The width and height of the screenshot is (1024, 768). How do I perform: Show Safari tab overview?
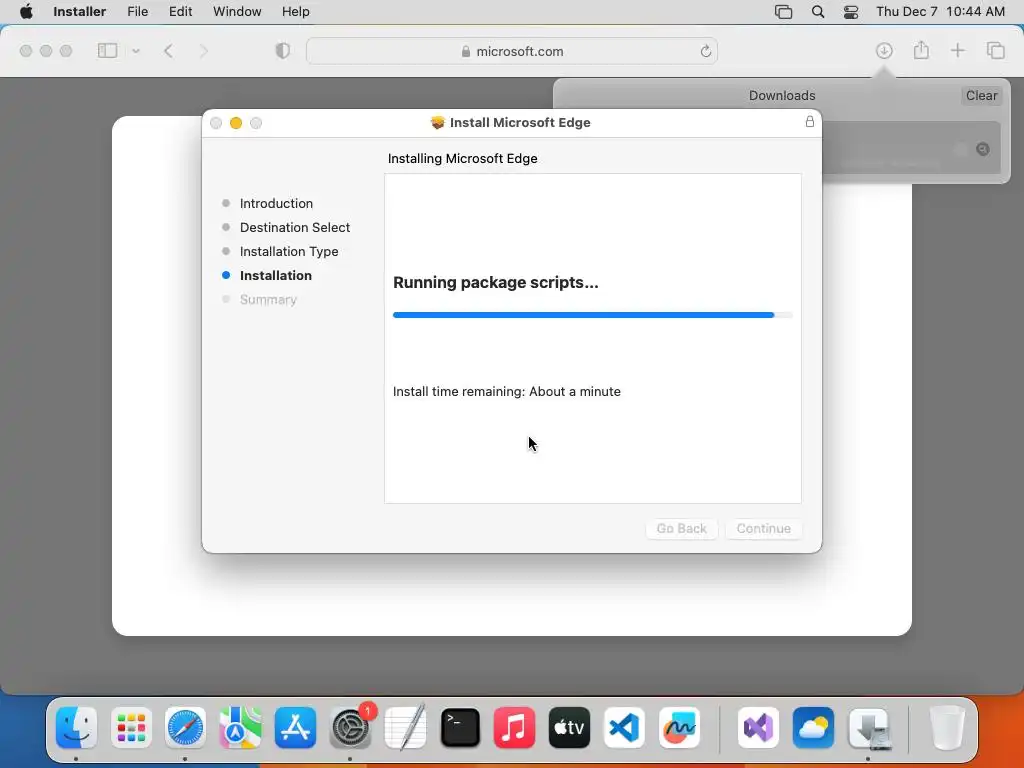click(x=995, y=50)
